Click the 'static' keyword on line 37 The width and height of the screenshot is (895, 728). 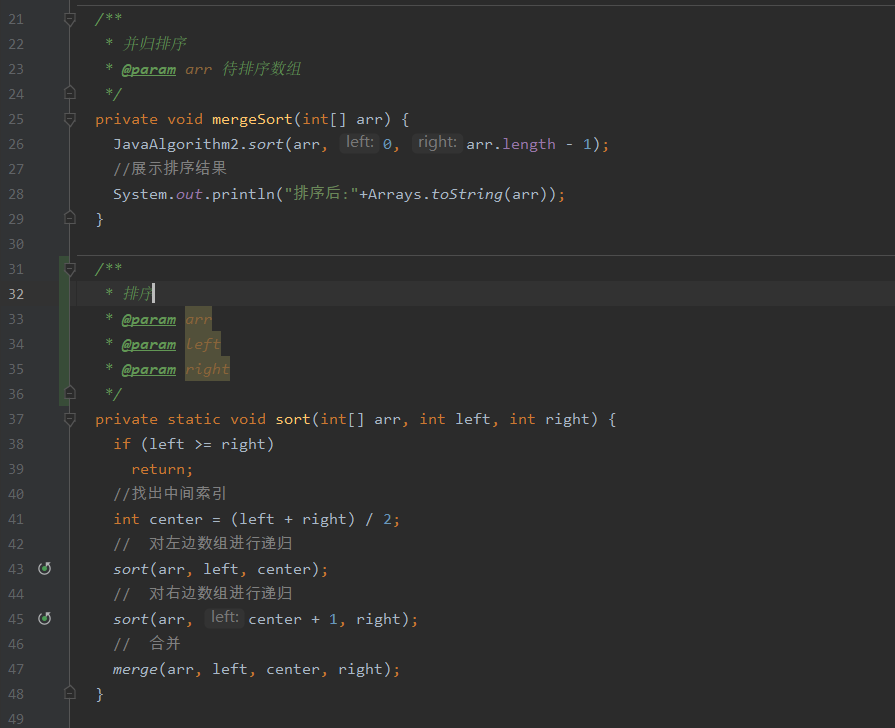pos(193,420)
